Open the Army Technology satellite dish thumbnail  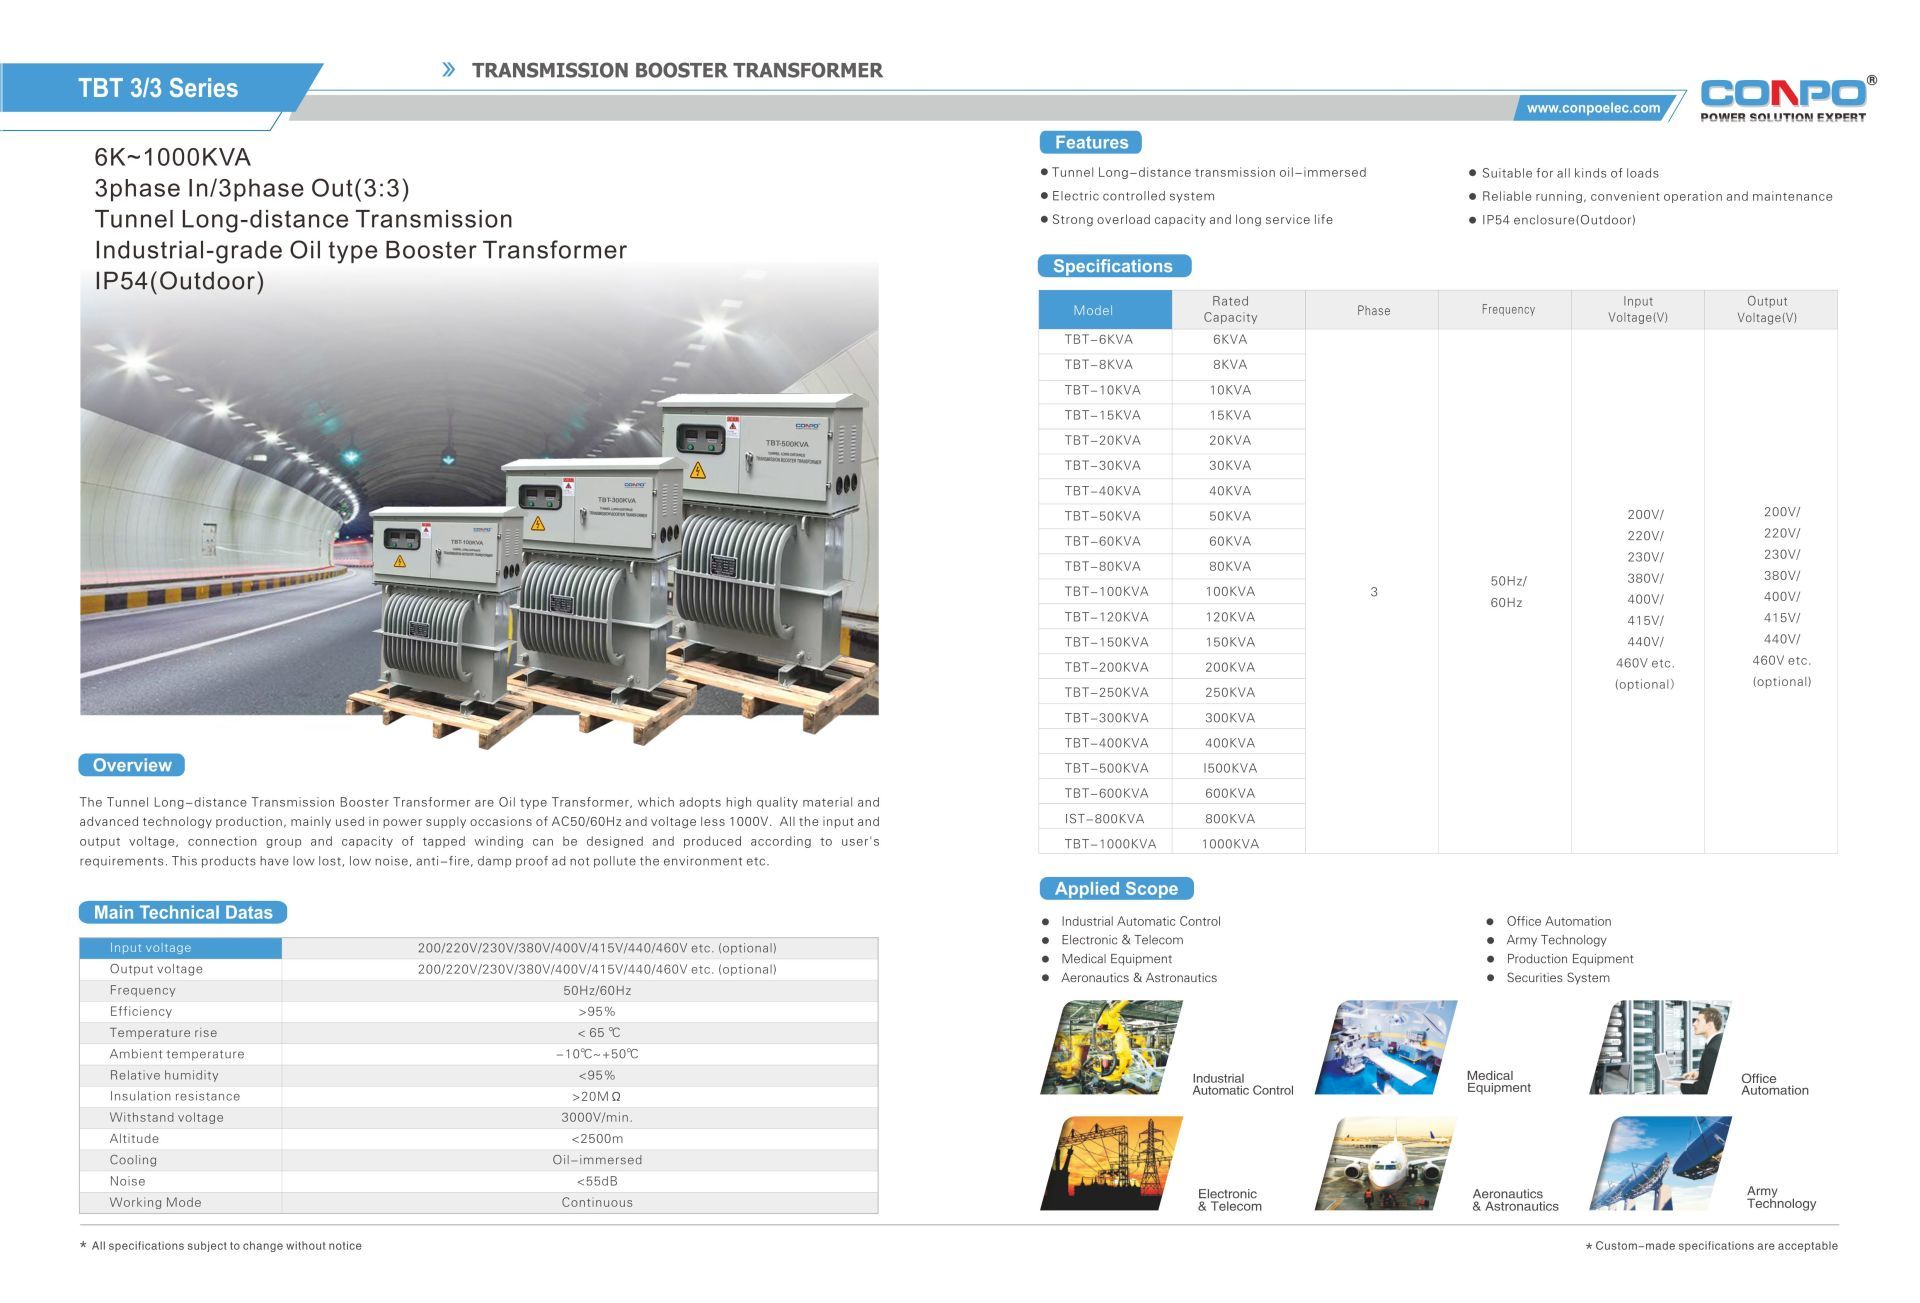(1660, 1163)
